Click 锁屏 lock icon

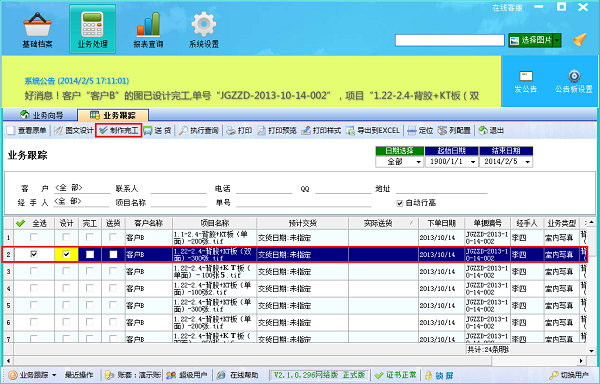point(439,375)
